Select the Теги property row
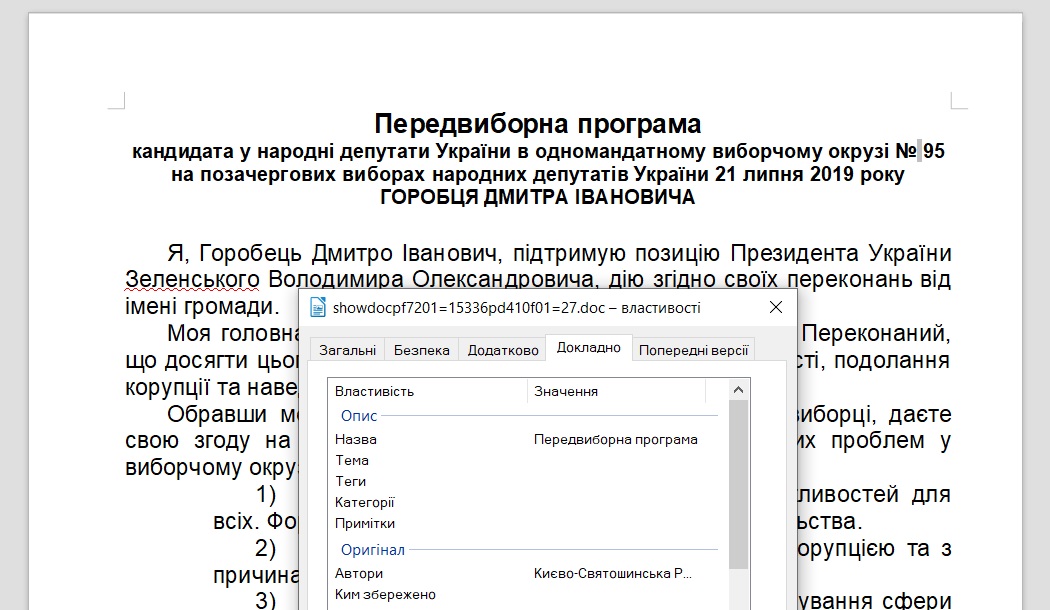 click(351, 481)
